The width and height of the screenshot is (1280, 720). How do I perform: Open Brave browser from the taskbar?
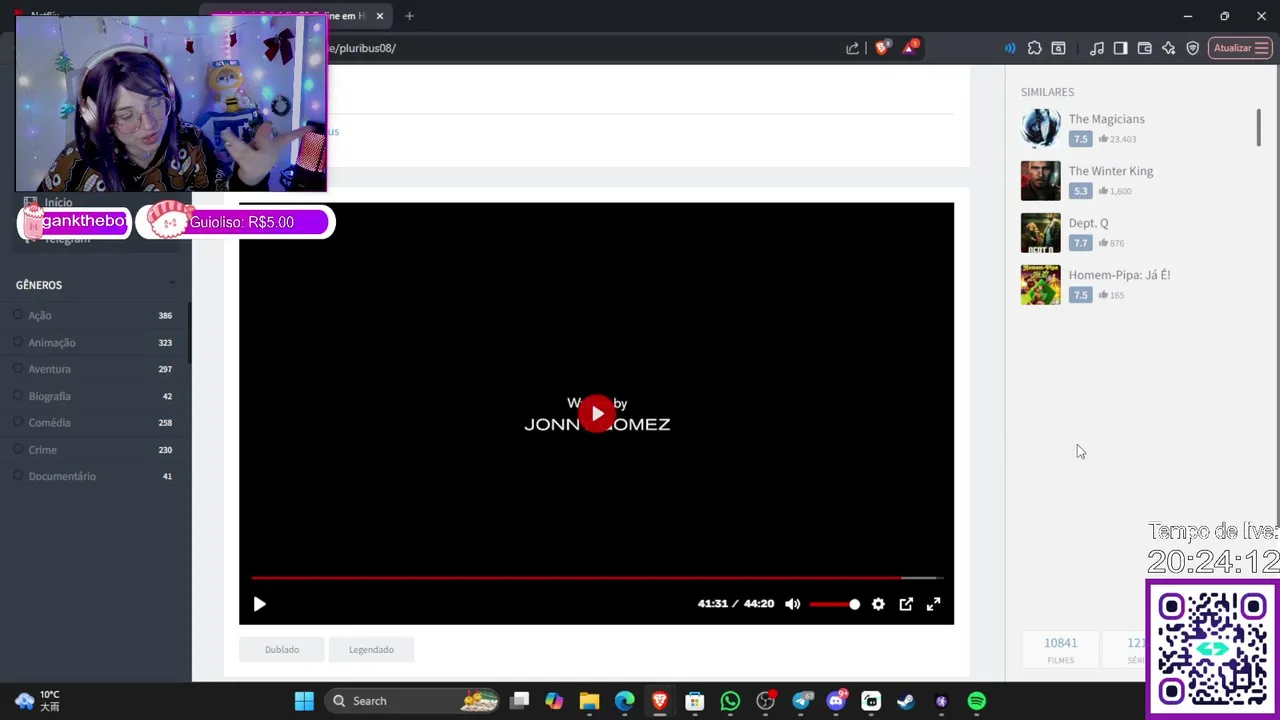659,701
